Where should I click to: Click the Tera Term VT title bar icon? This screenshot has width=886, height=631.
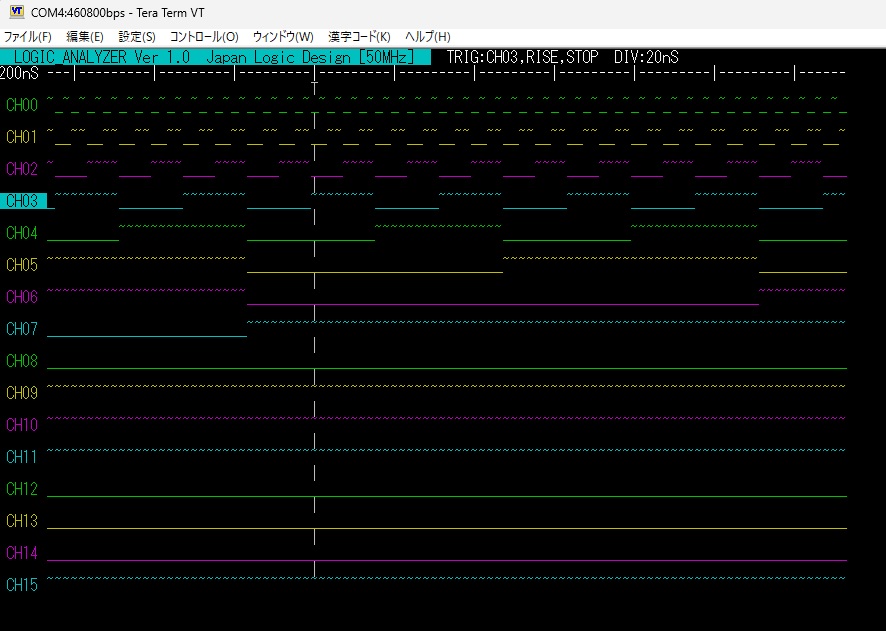click(x=16, y=11)
